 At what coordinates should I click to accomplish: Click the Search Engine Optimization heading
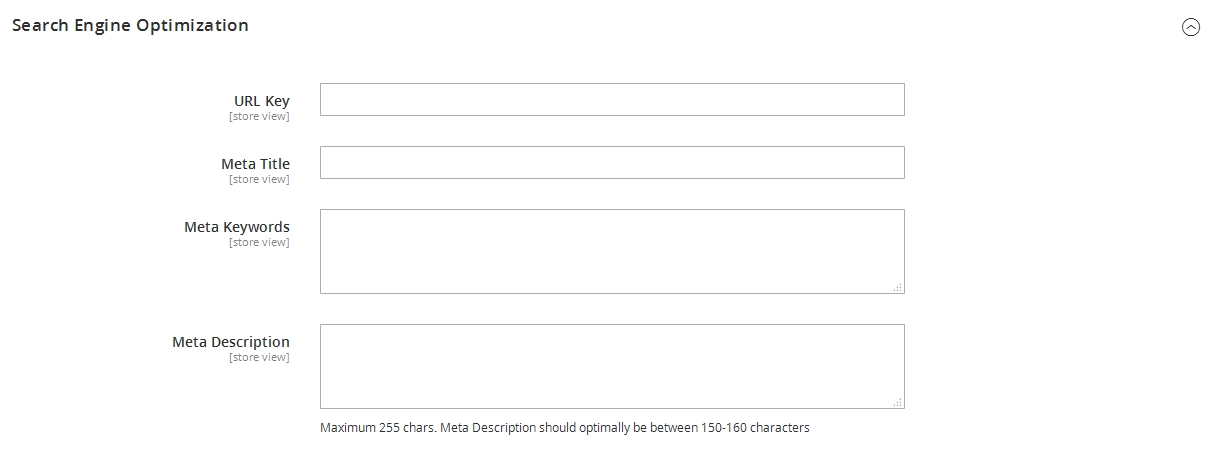[x=130, y=26]
